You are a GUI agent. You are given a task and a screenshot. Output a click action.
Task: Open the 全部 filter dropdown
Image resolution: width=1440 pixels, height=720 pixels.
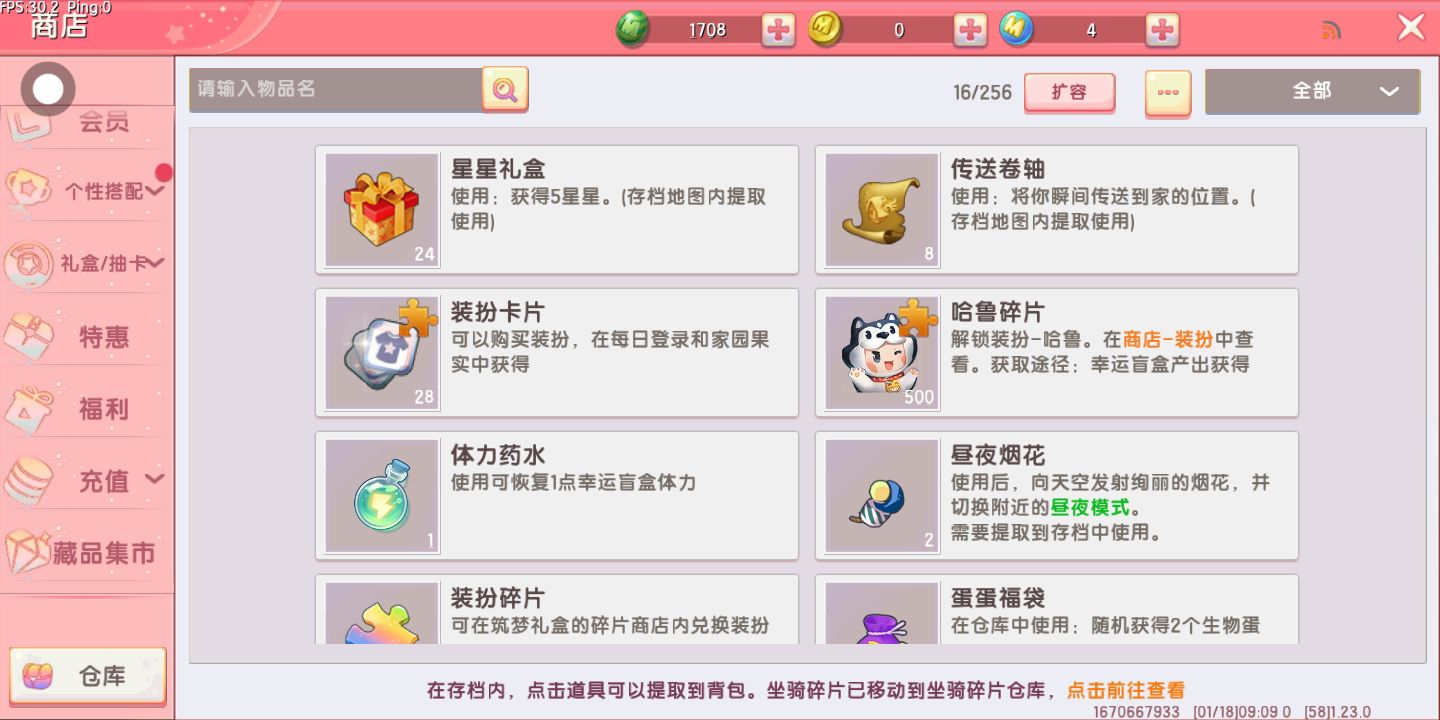pos(1312,91)
